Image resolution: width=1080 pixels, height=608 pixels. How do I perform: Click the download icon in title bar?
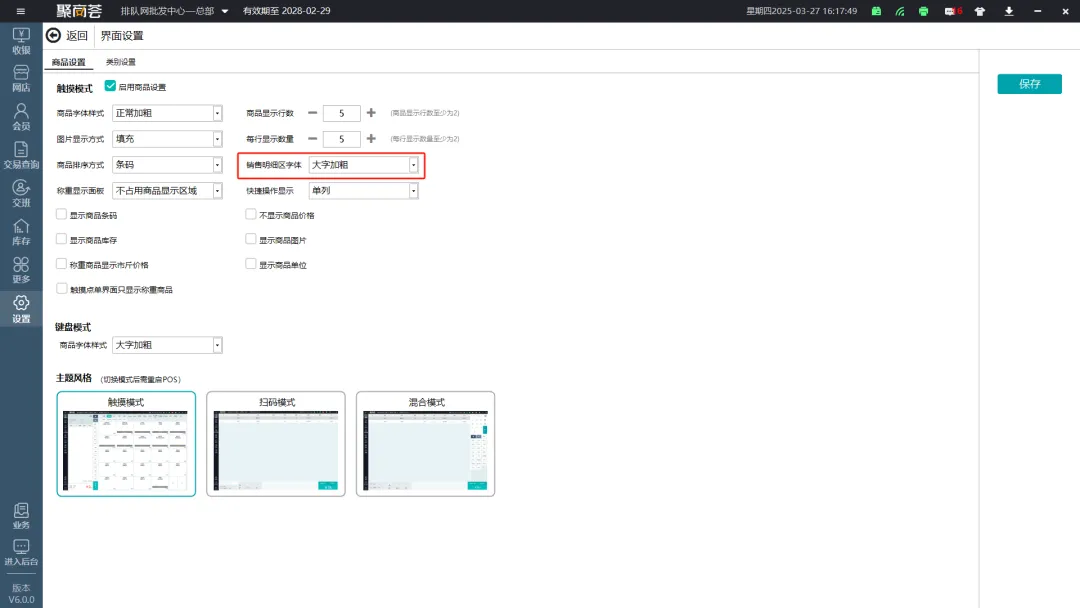click(x=1009, y=11)
